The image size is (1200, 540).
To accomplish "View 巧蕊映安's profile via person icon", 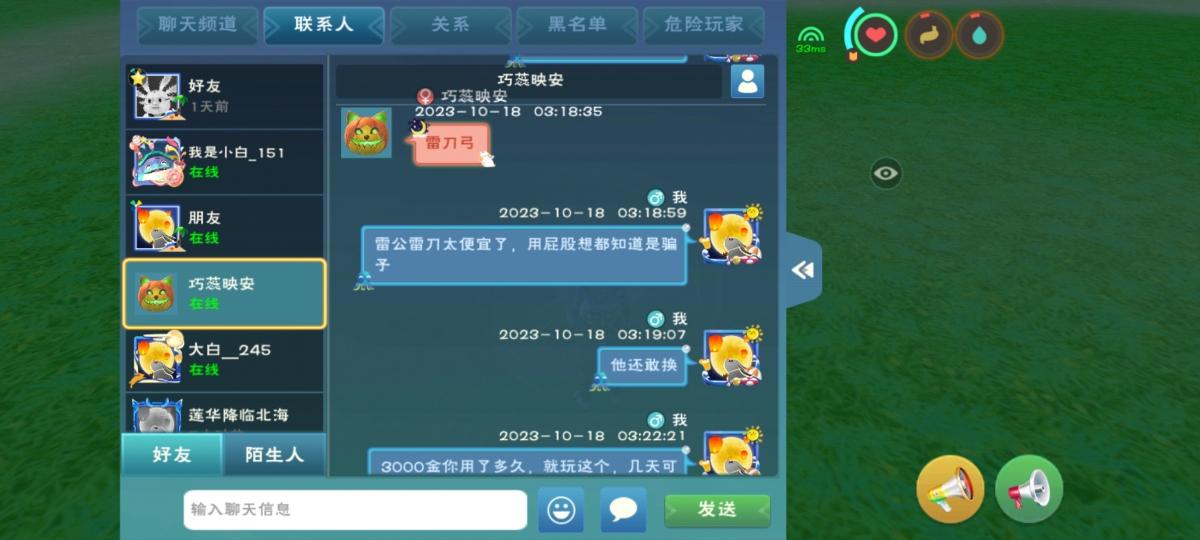I will pos(747,81).
